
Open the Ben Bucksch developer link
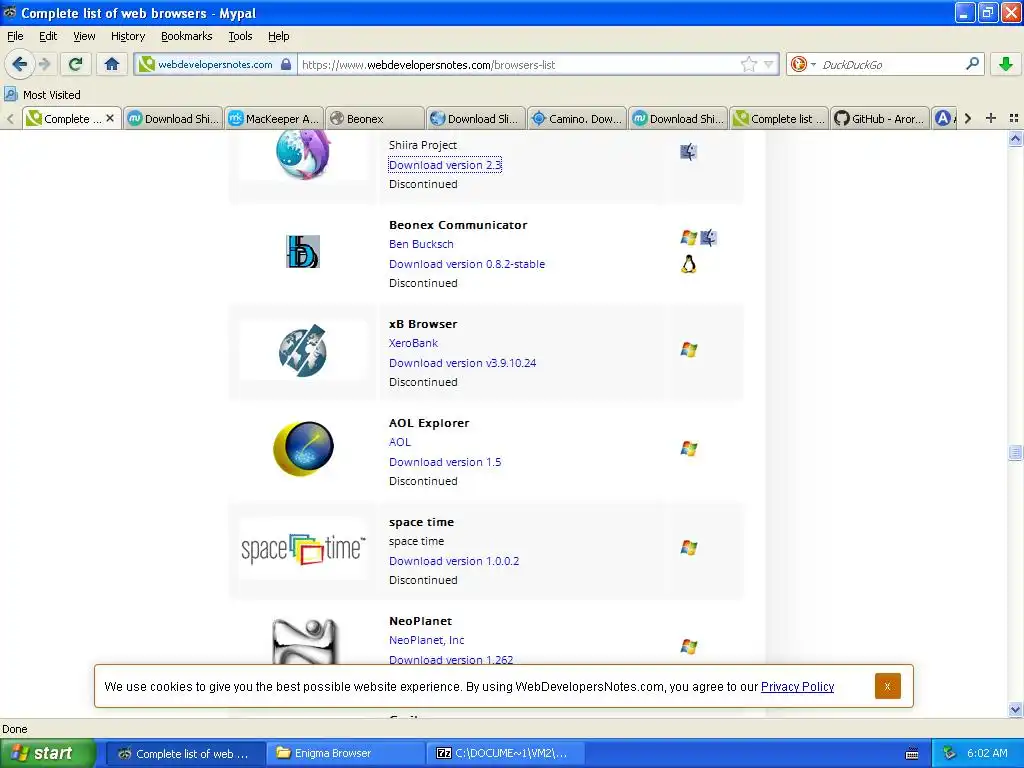click(x=421, y=244)
